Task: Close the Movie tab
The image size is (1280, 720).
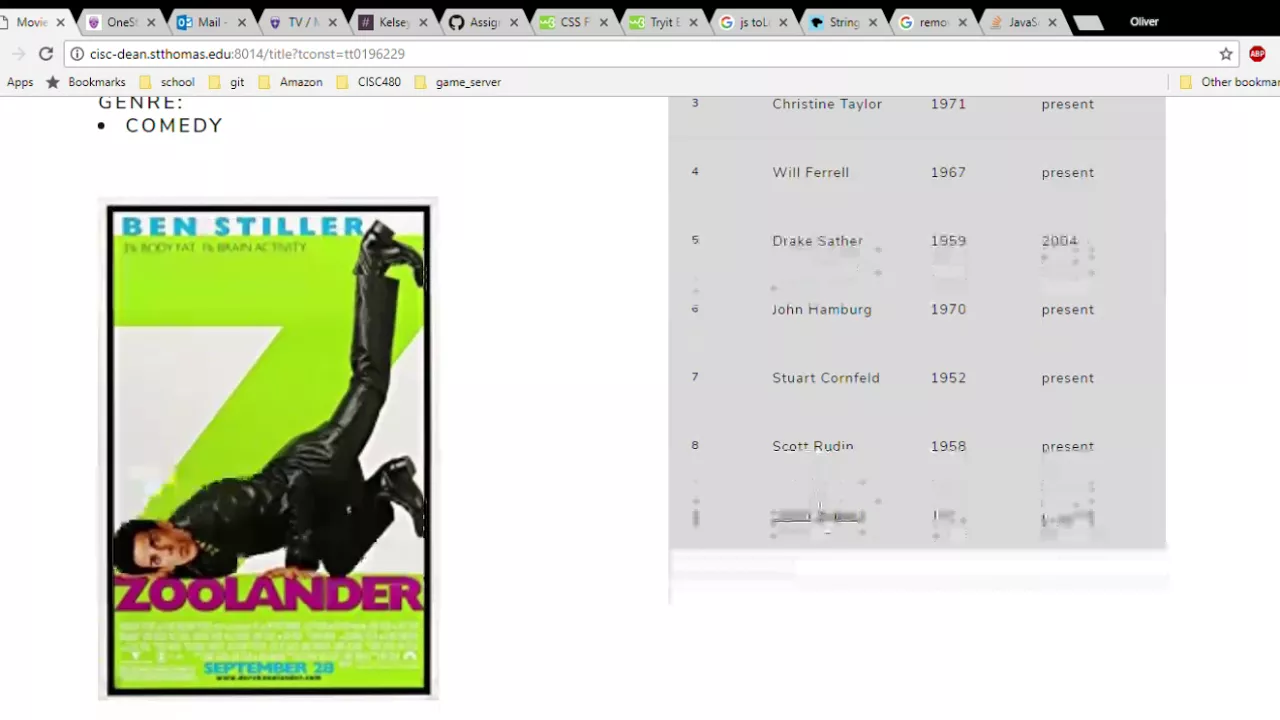Action: [x=61, y=22]
